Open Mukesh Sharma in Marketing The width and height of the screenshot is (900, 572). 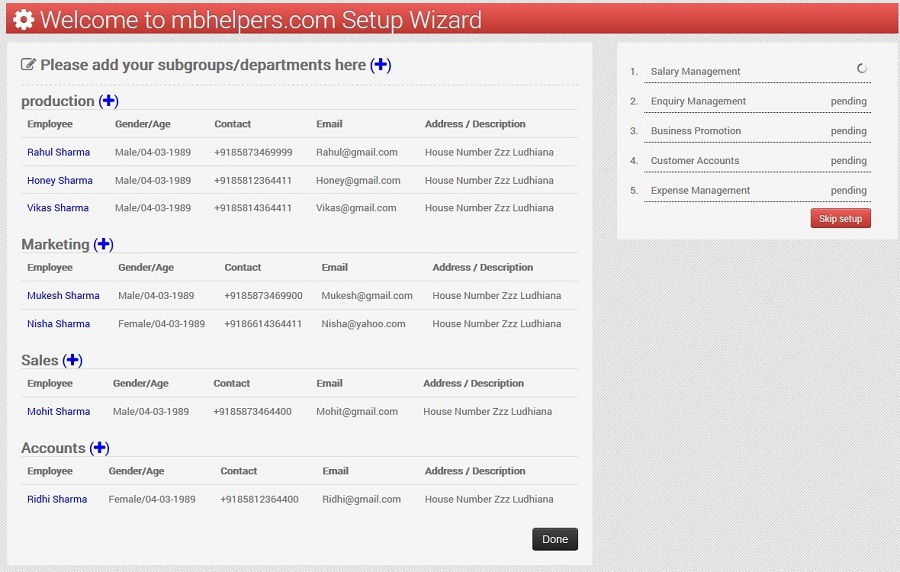pos(63,296)
